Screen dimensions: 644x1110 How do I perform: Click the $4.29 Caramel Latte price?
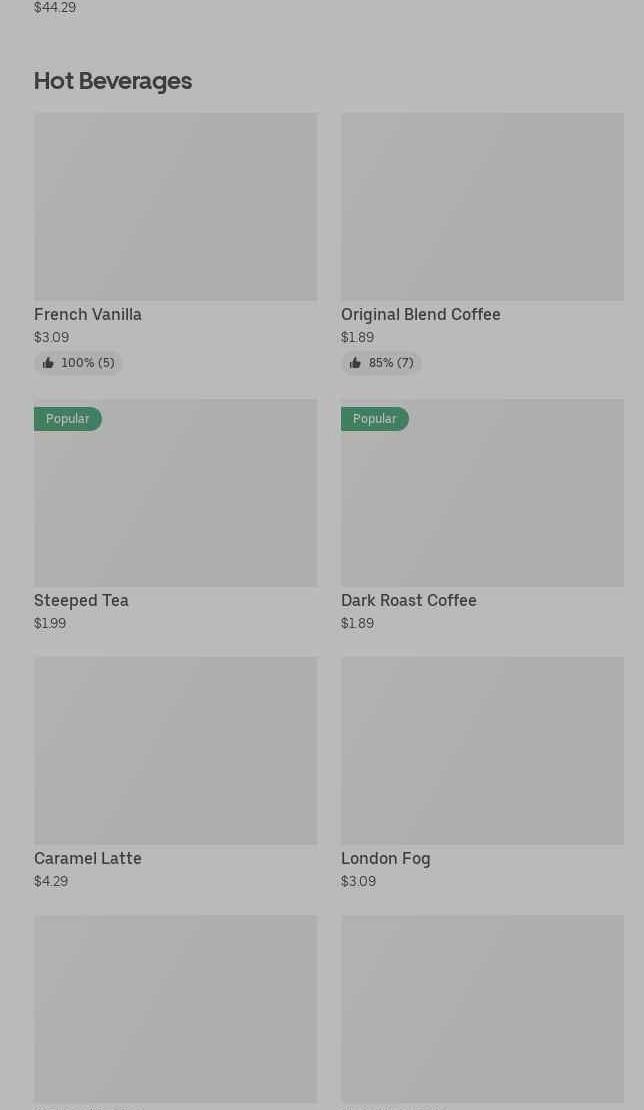point(51,881)
